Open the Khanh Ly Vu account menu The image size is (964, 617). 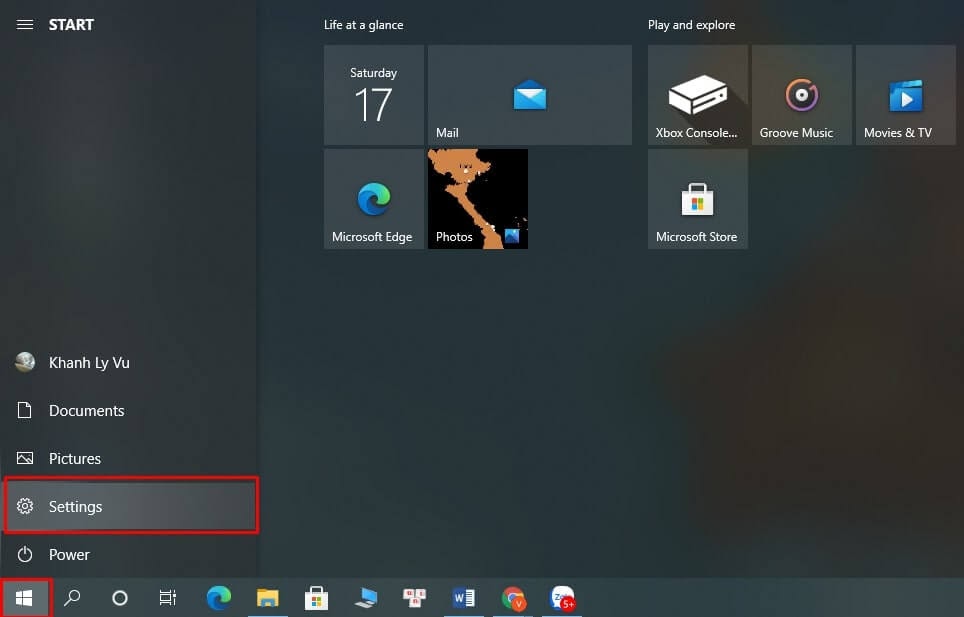pos(129,363)
